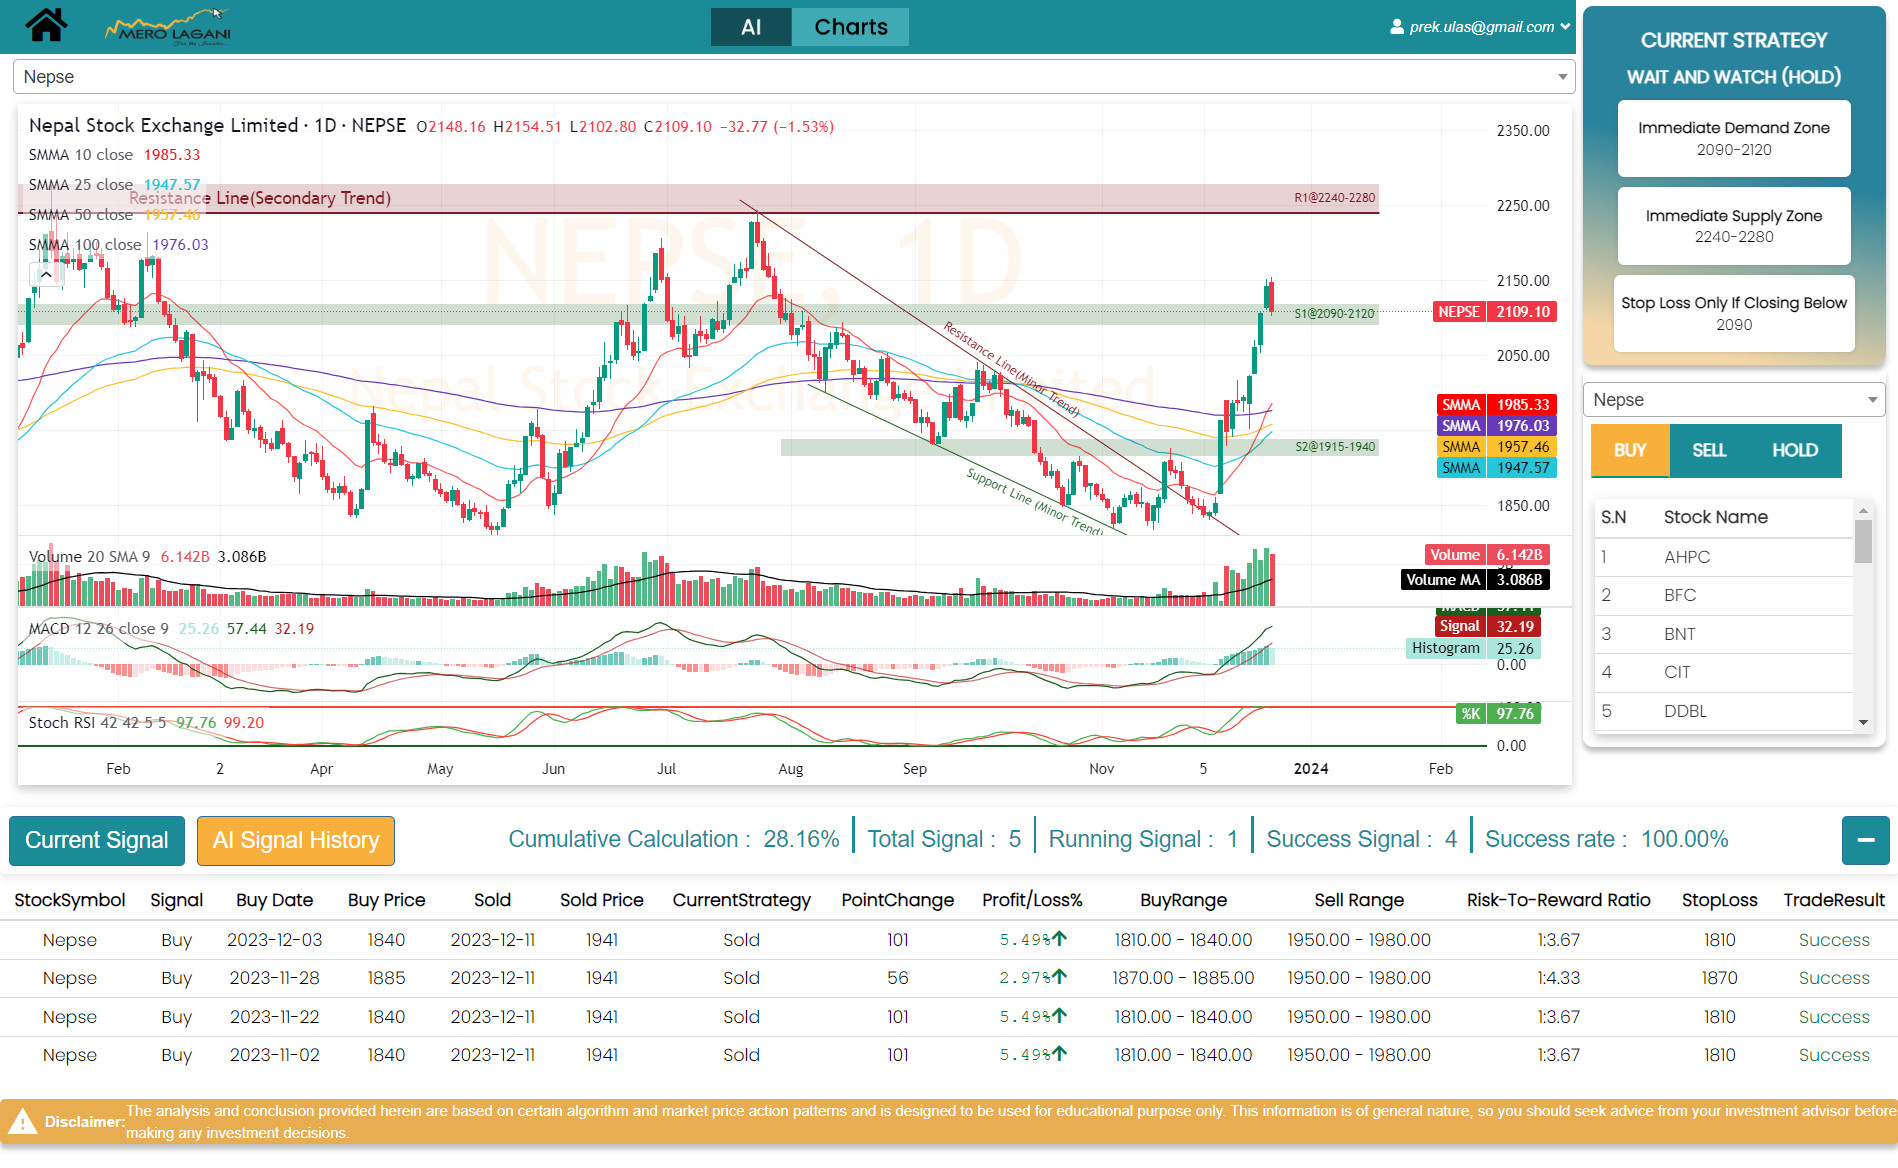The height and width of the screenshot is (1168, 1898).
Task: Click the S2@1915-1940 support label
Action: [1335, 447]
